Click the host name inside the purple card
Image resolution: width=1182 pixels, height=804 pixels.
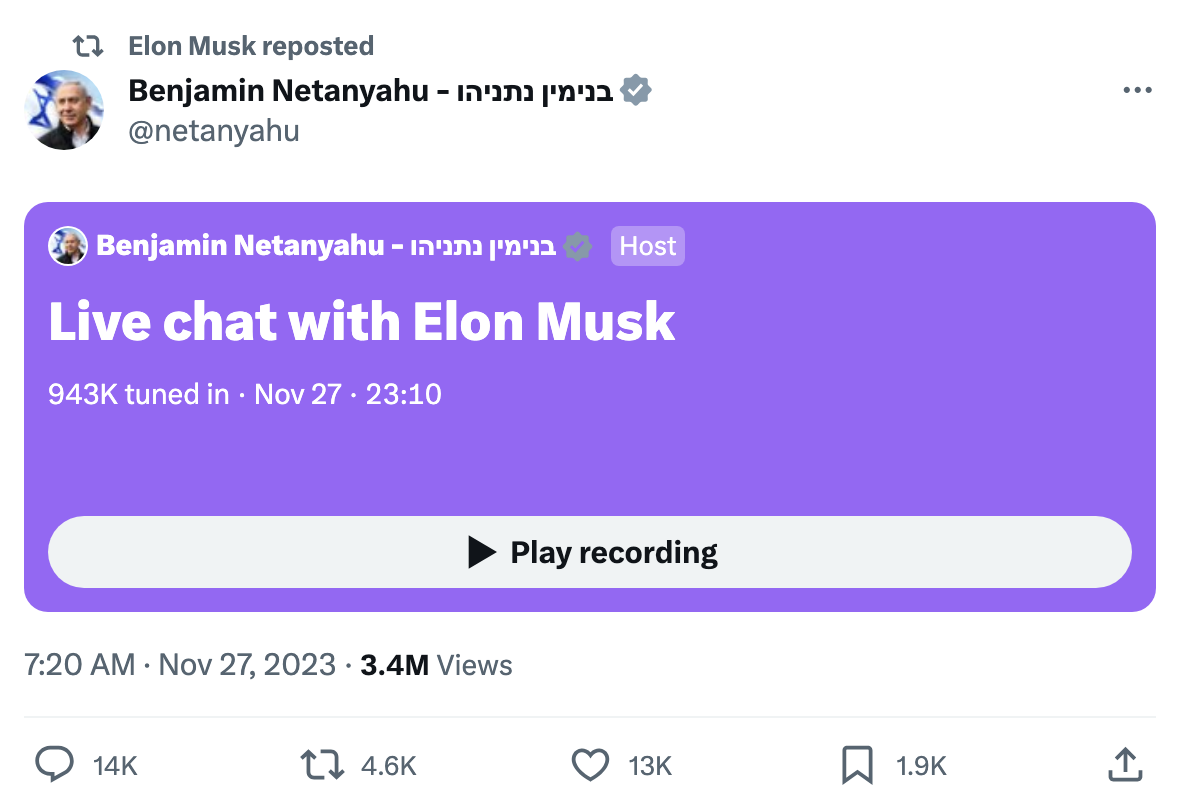pos(325,246)
